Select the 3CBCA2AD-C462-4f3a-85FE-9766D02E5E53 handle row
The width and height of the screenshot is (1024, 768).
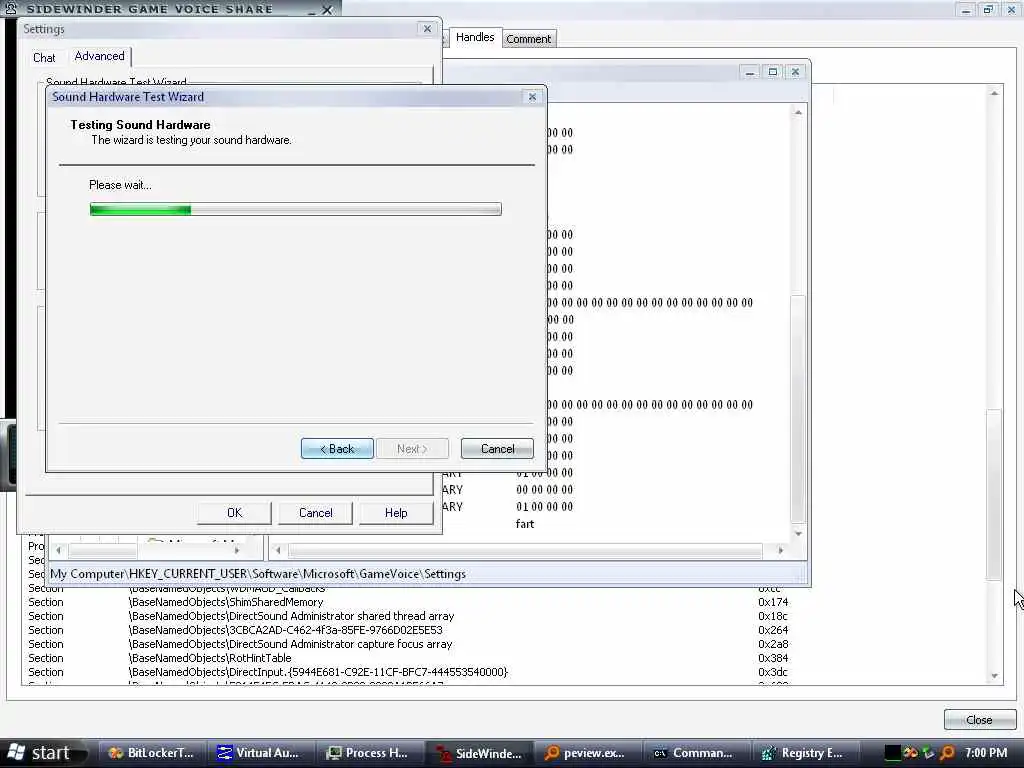(x=408, y=630)
